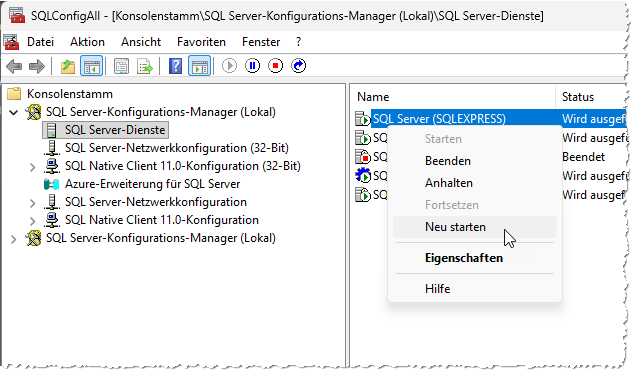The height and width of the screenshot is (374, 634).
Task: Choose Anhalten in the context menu
Action: [475, 183]
